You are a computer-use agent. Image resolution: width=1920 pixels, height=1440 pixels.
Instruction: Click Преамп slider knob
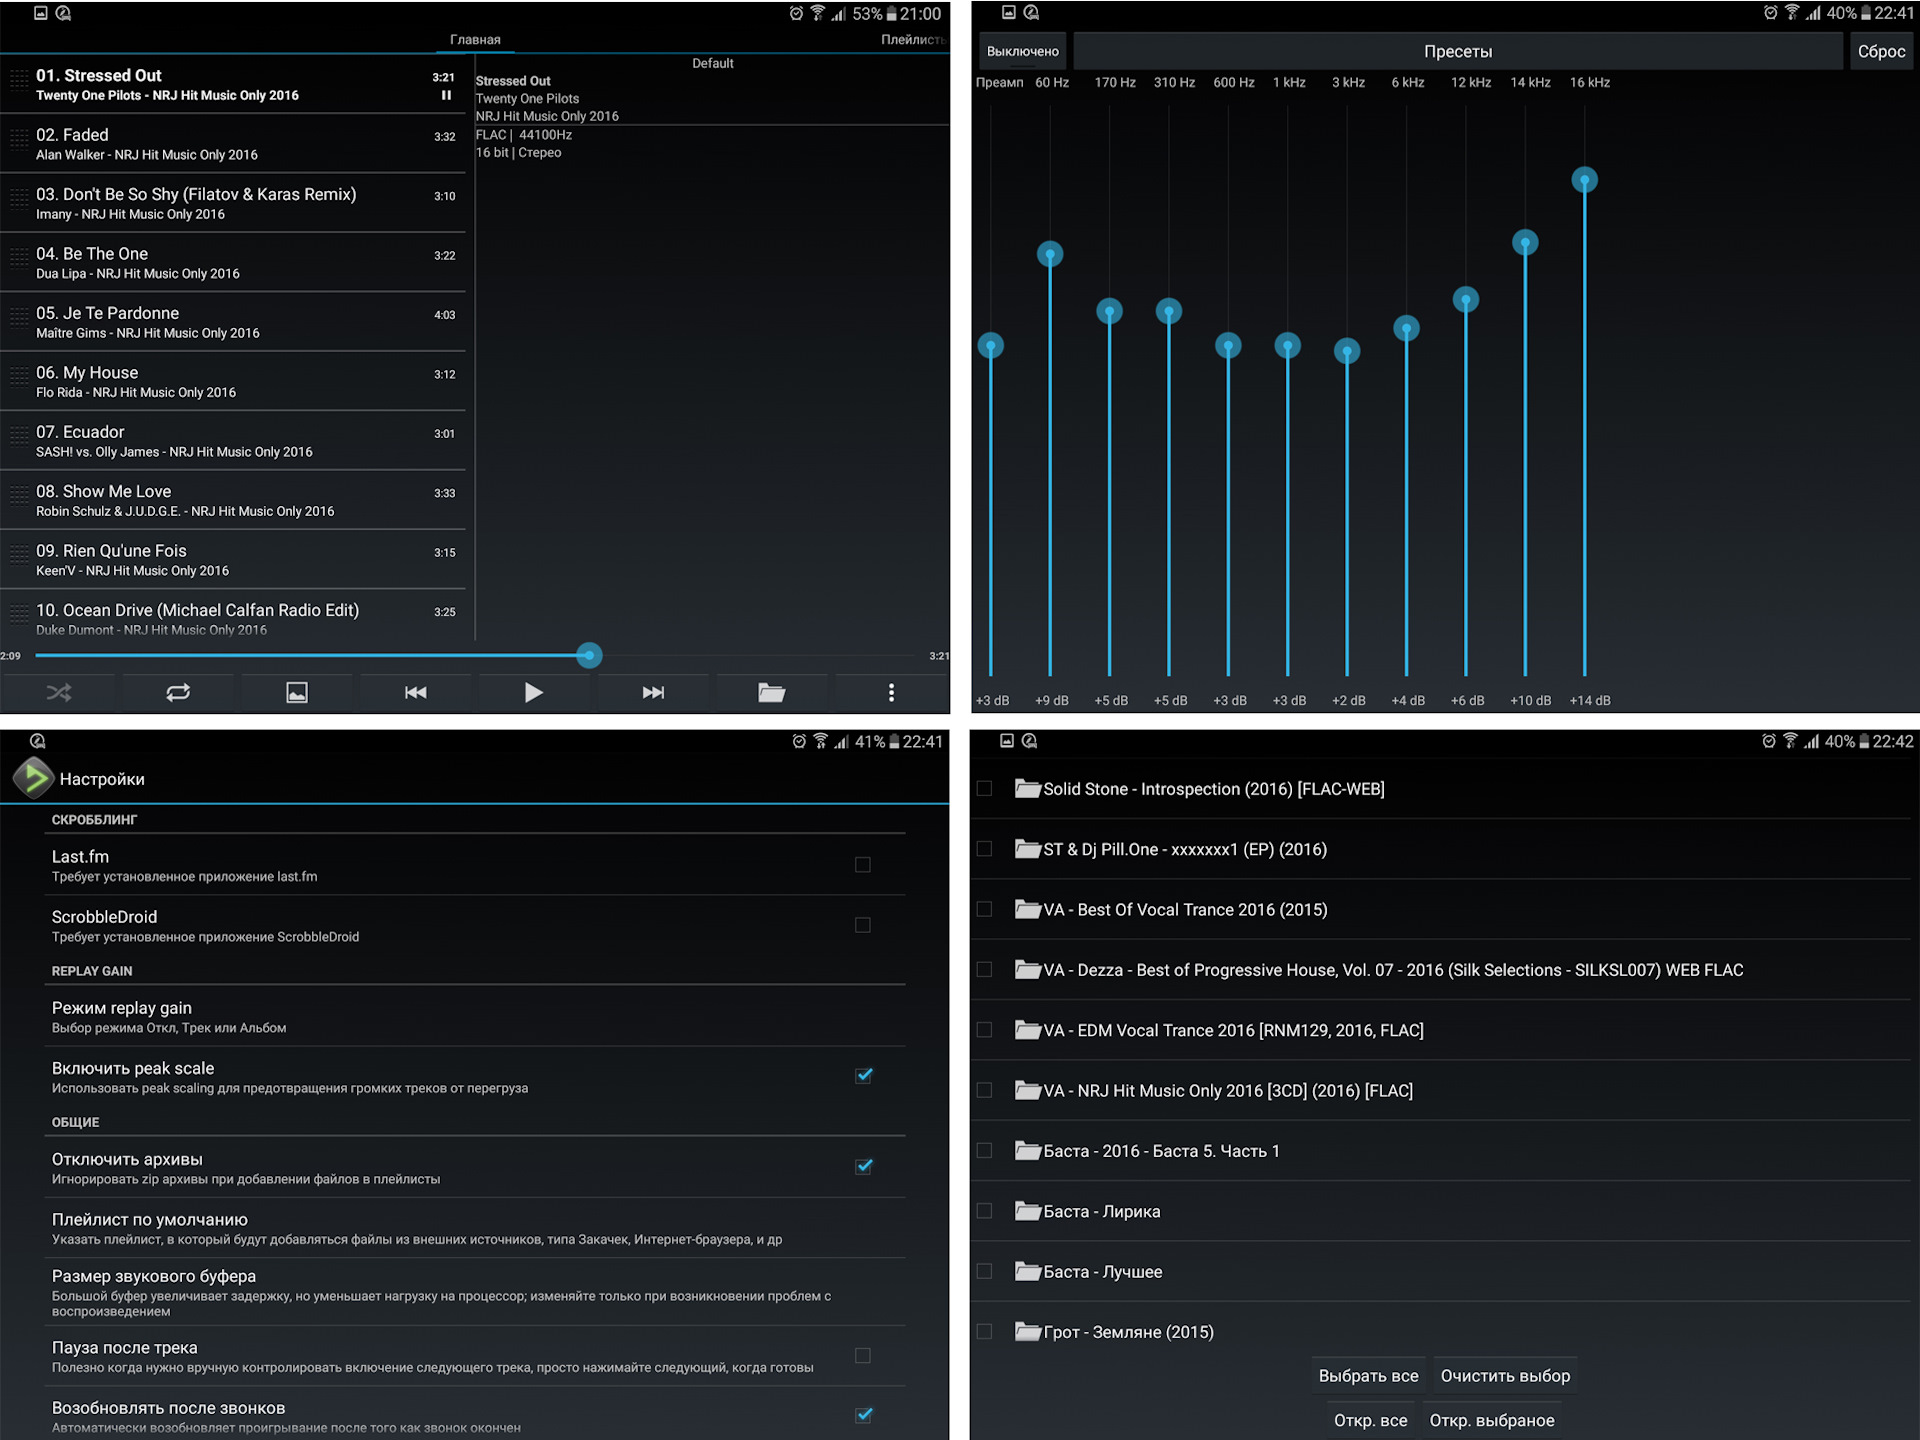pyautogui.click(x=990, y=346)
